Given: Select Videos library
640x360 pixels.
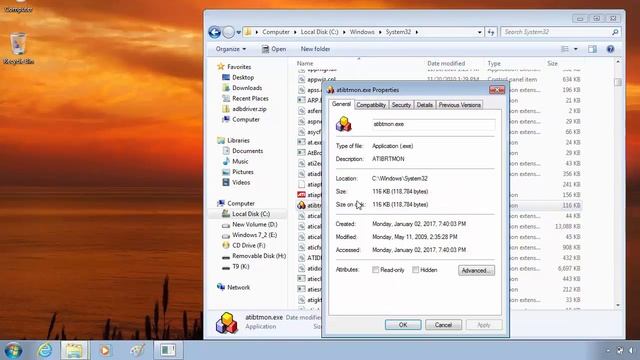Looking at the screenshot, I should [x=241, y=182].
